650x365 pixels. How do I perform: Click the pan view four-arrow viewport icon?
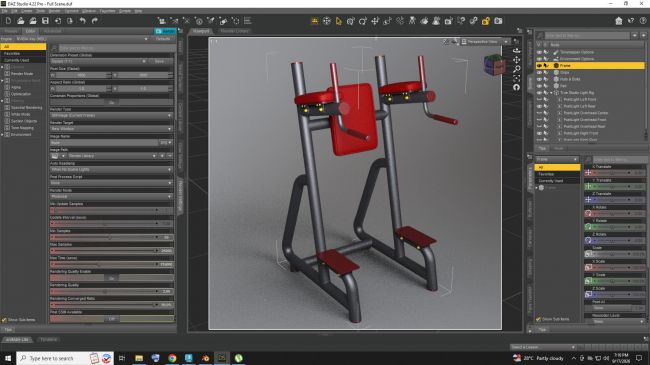[516, 60]
